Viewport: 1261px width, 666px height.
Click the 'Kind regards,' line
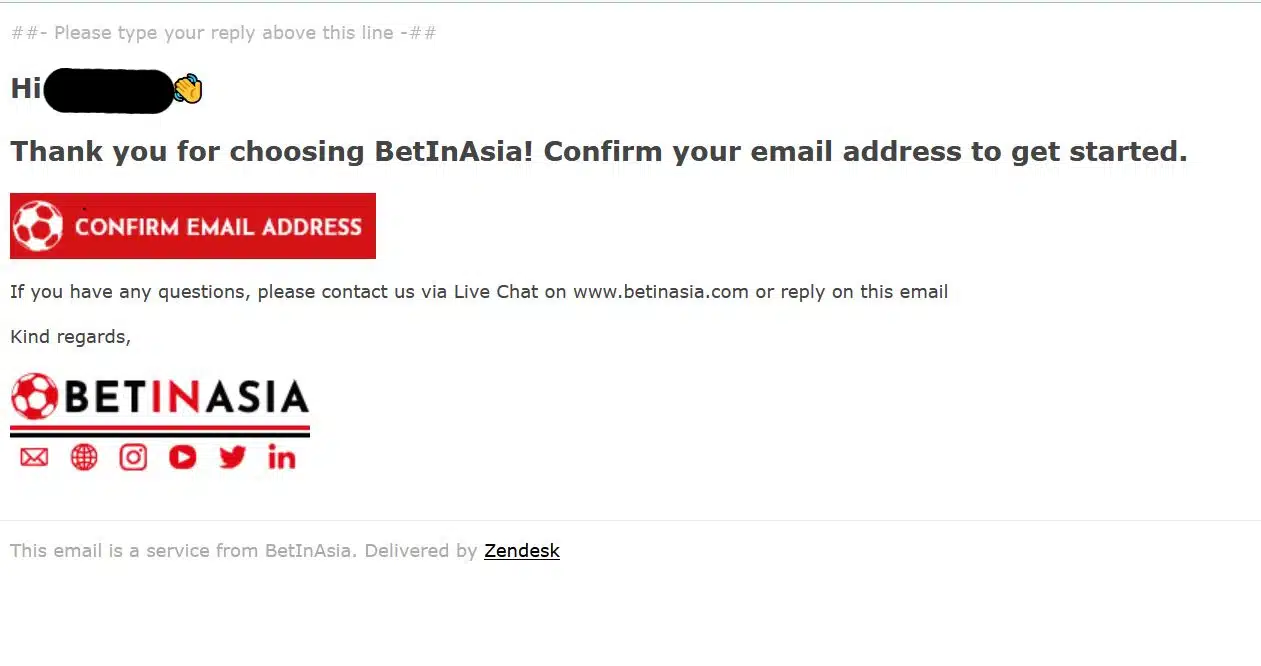tap(70, 337)
